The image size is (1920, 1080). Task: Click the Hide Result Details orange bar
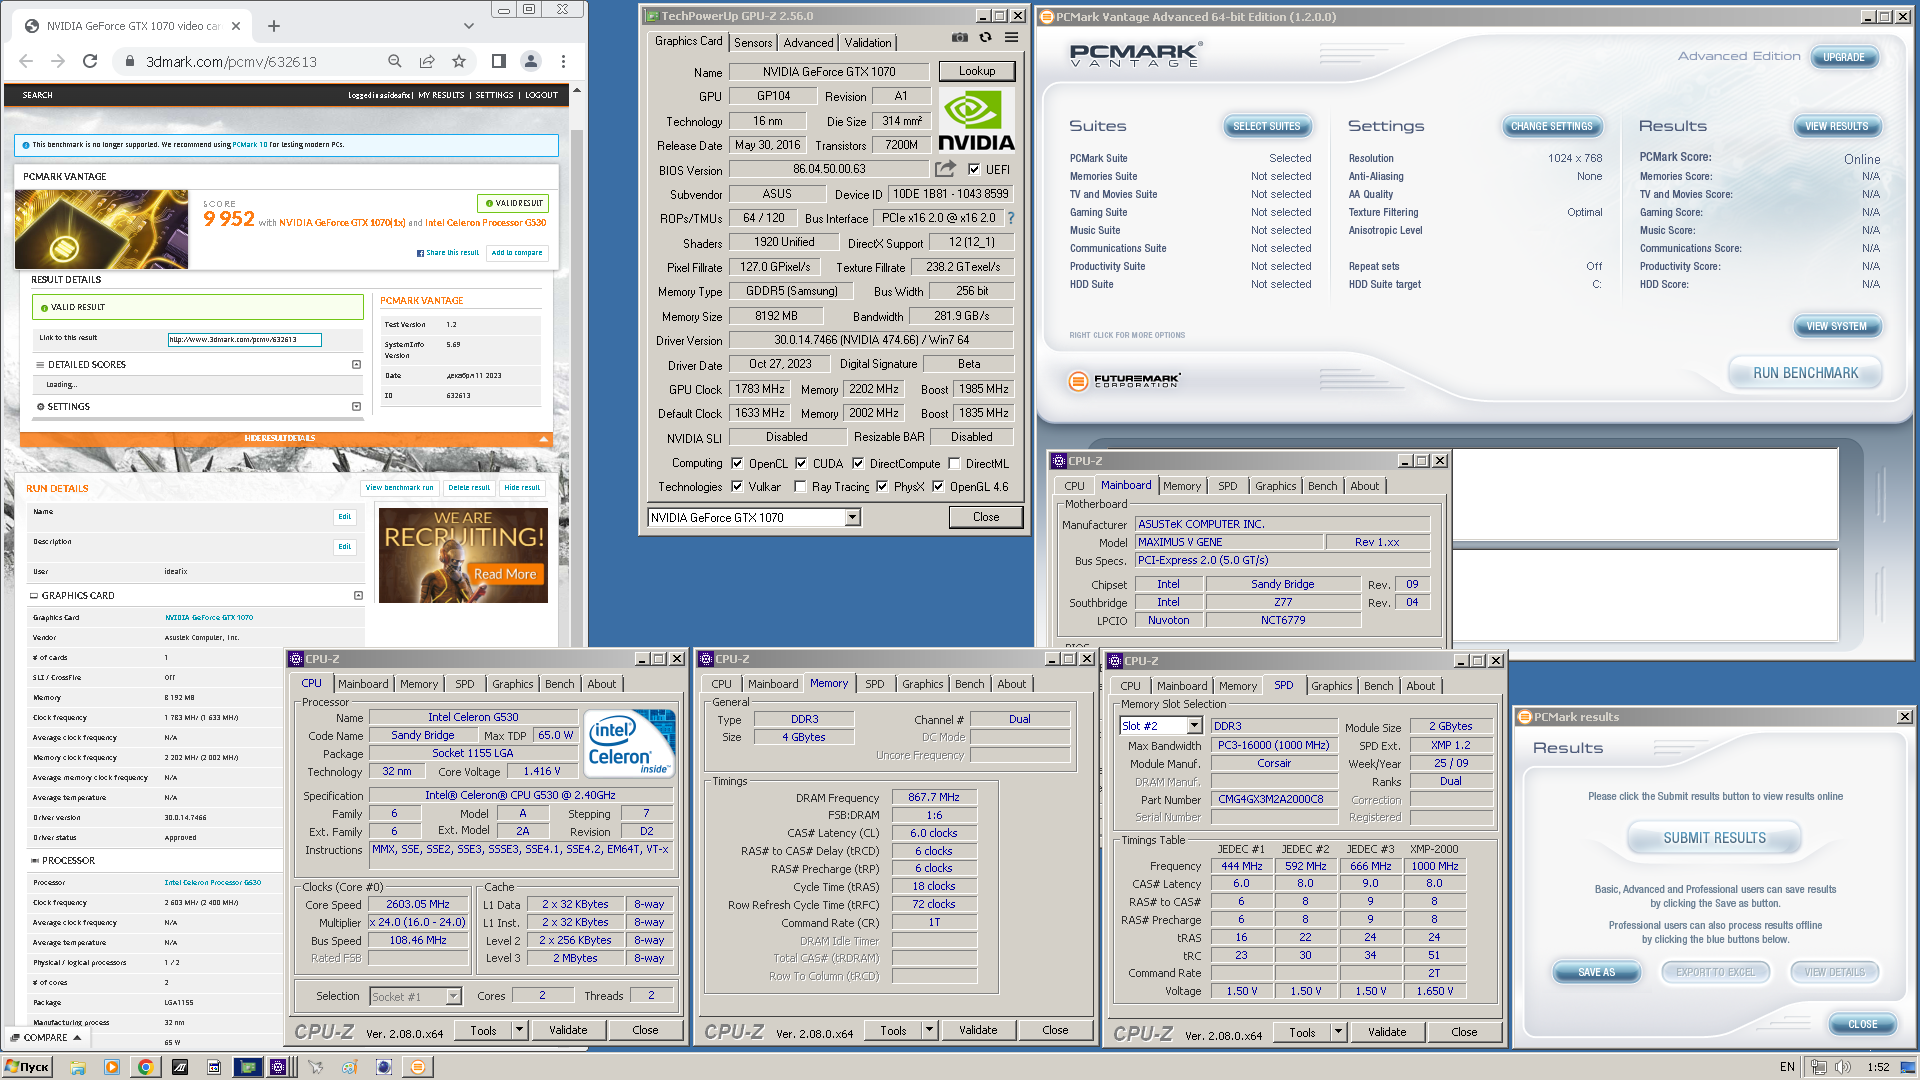[286, 438]
